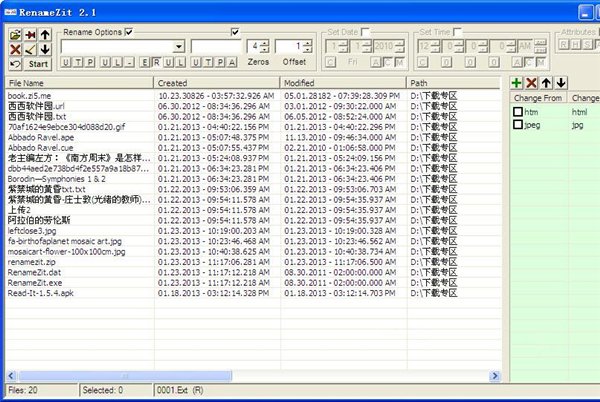Minimize the RenameZit window
Screen dimensions: 600x402
click(x=585, y=12)
